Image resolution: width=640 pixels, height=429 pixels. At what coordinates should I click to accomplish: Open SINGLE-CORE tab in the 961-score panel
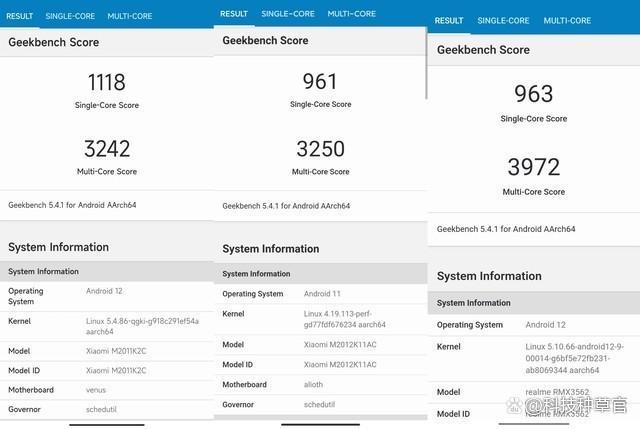tap(288, 14)
